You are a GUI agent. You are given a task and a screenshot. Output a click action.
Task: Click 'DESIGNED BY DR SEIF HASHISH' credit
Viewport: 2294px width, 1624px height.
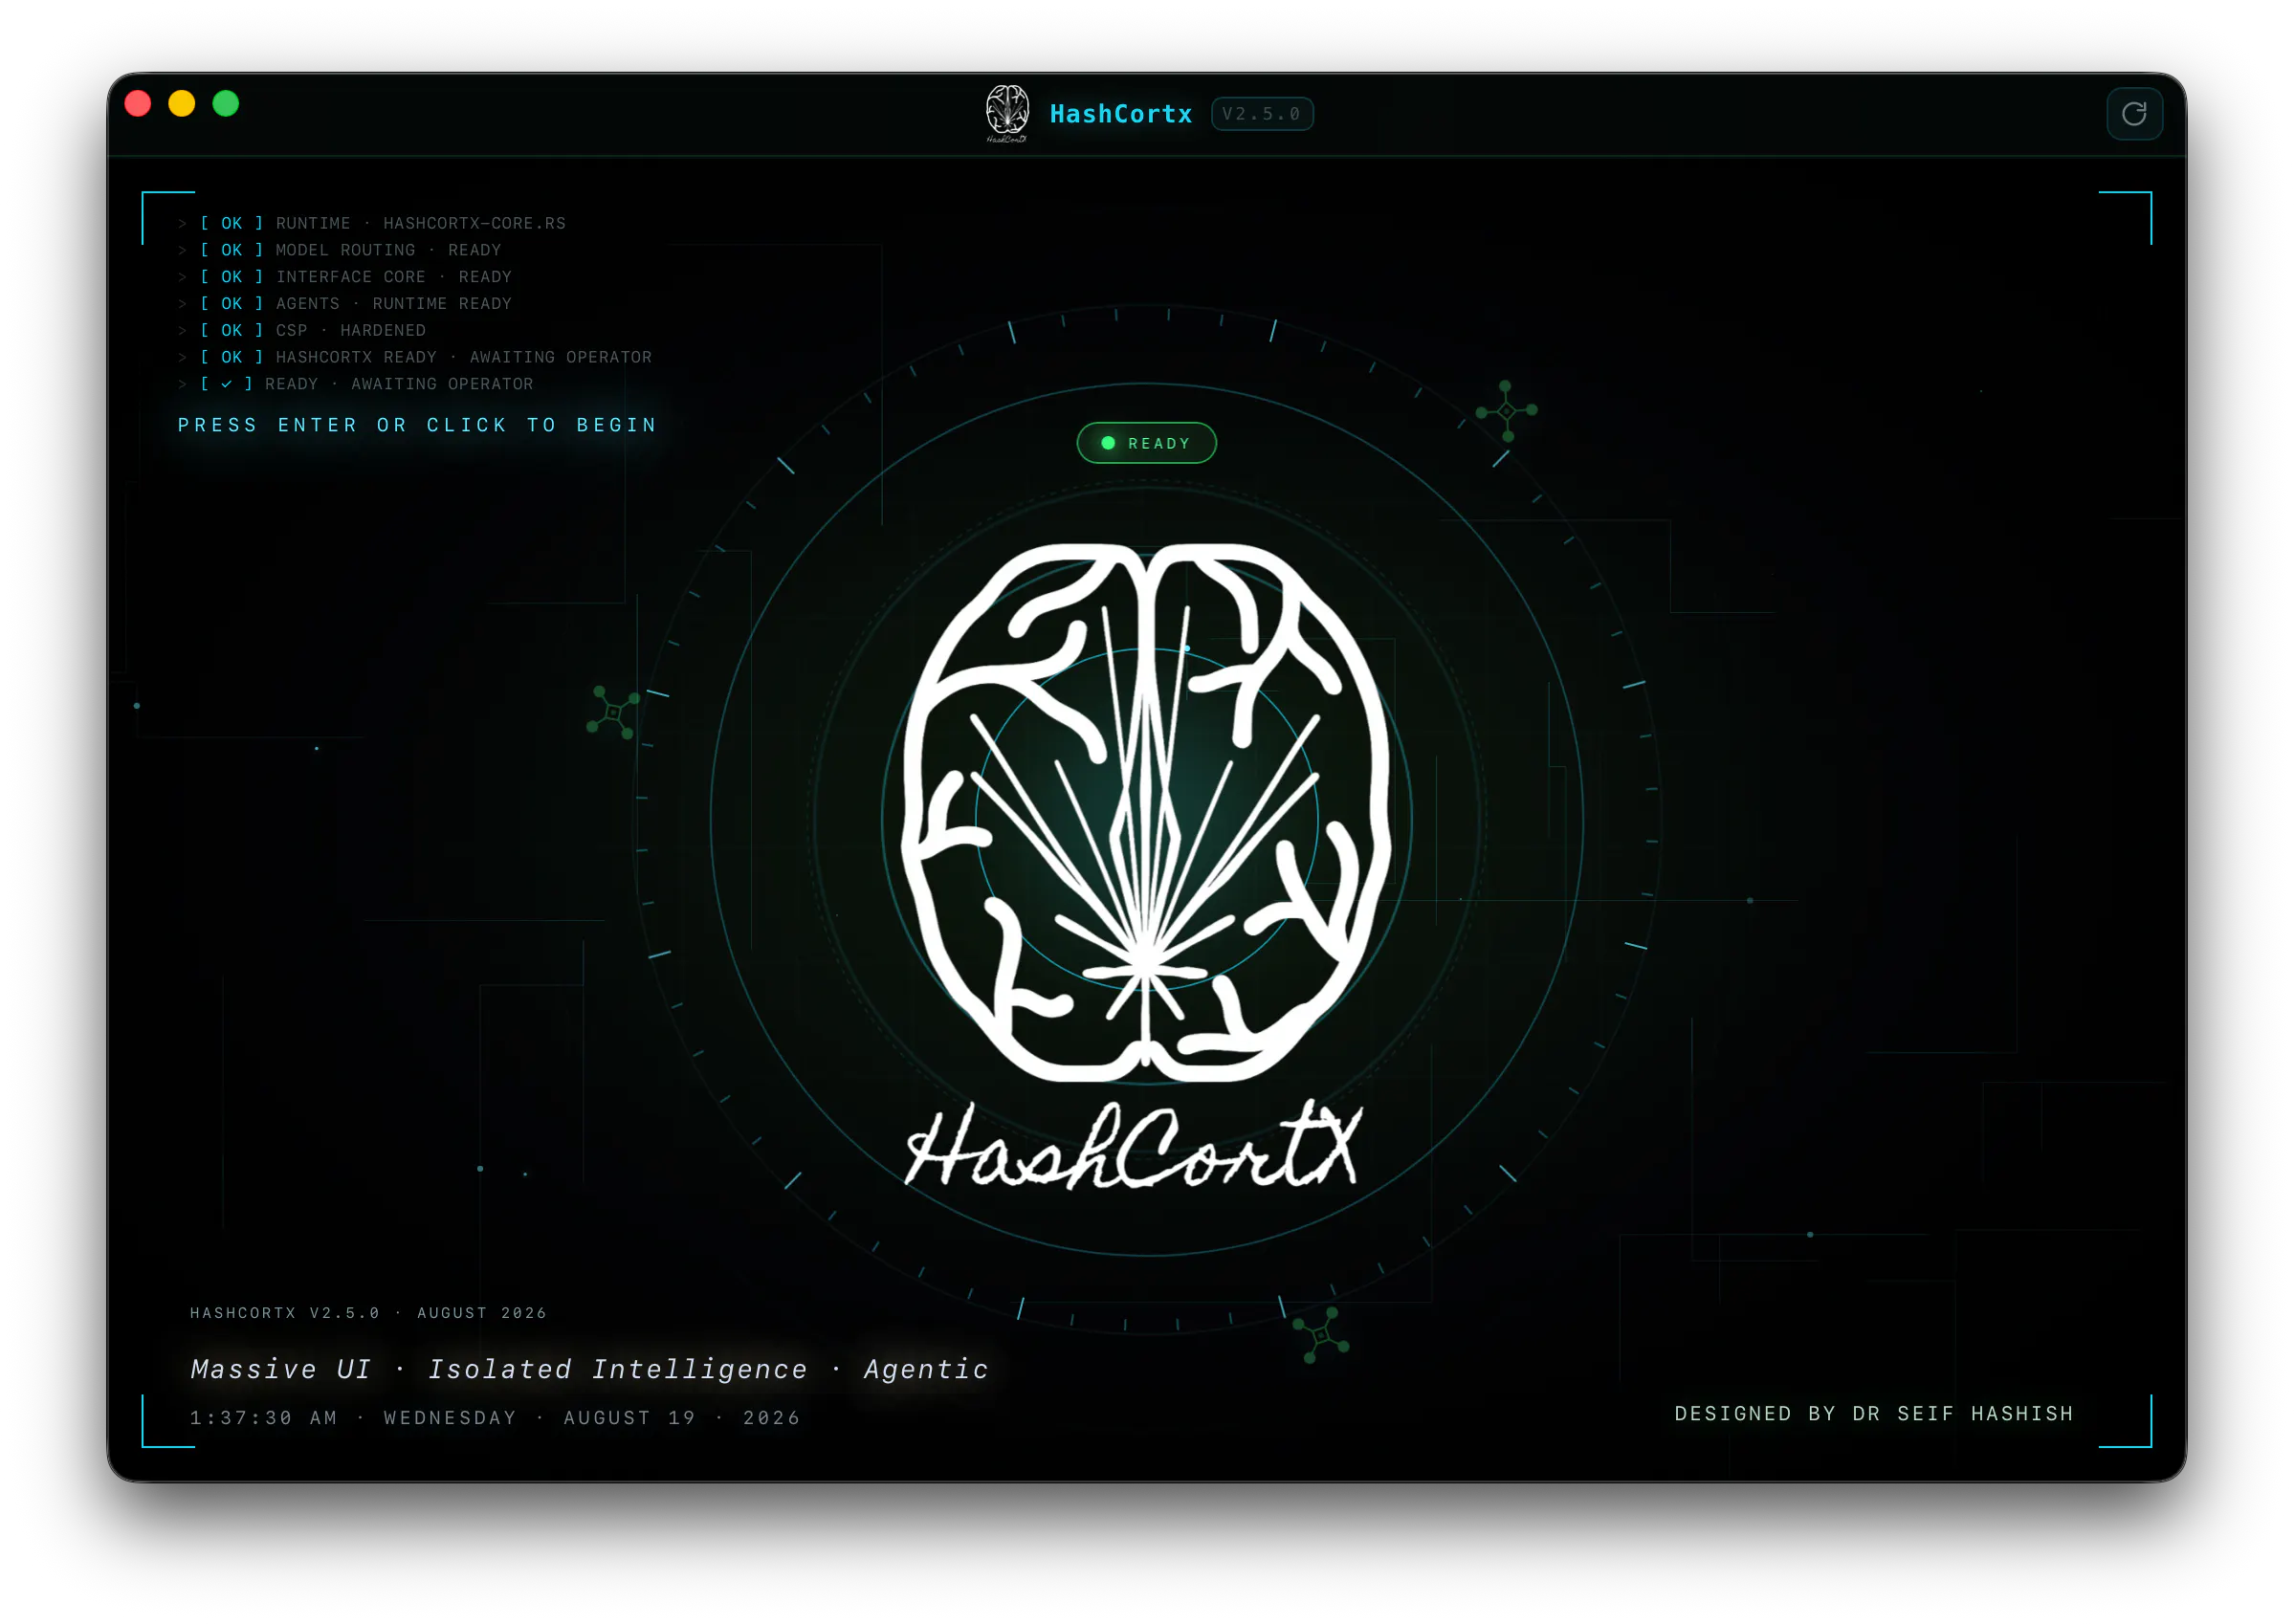pos(1873,1413)
